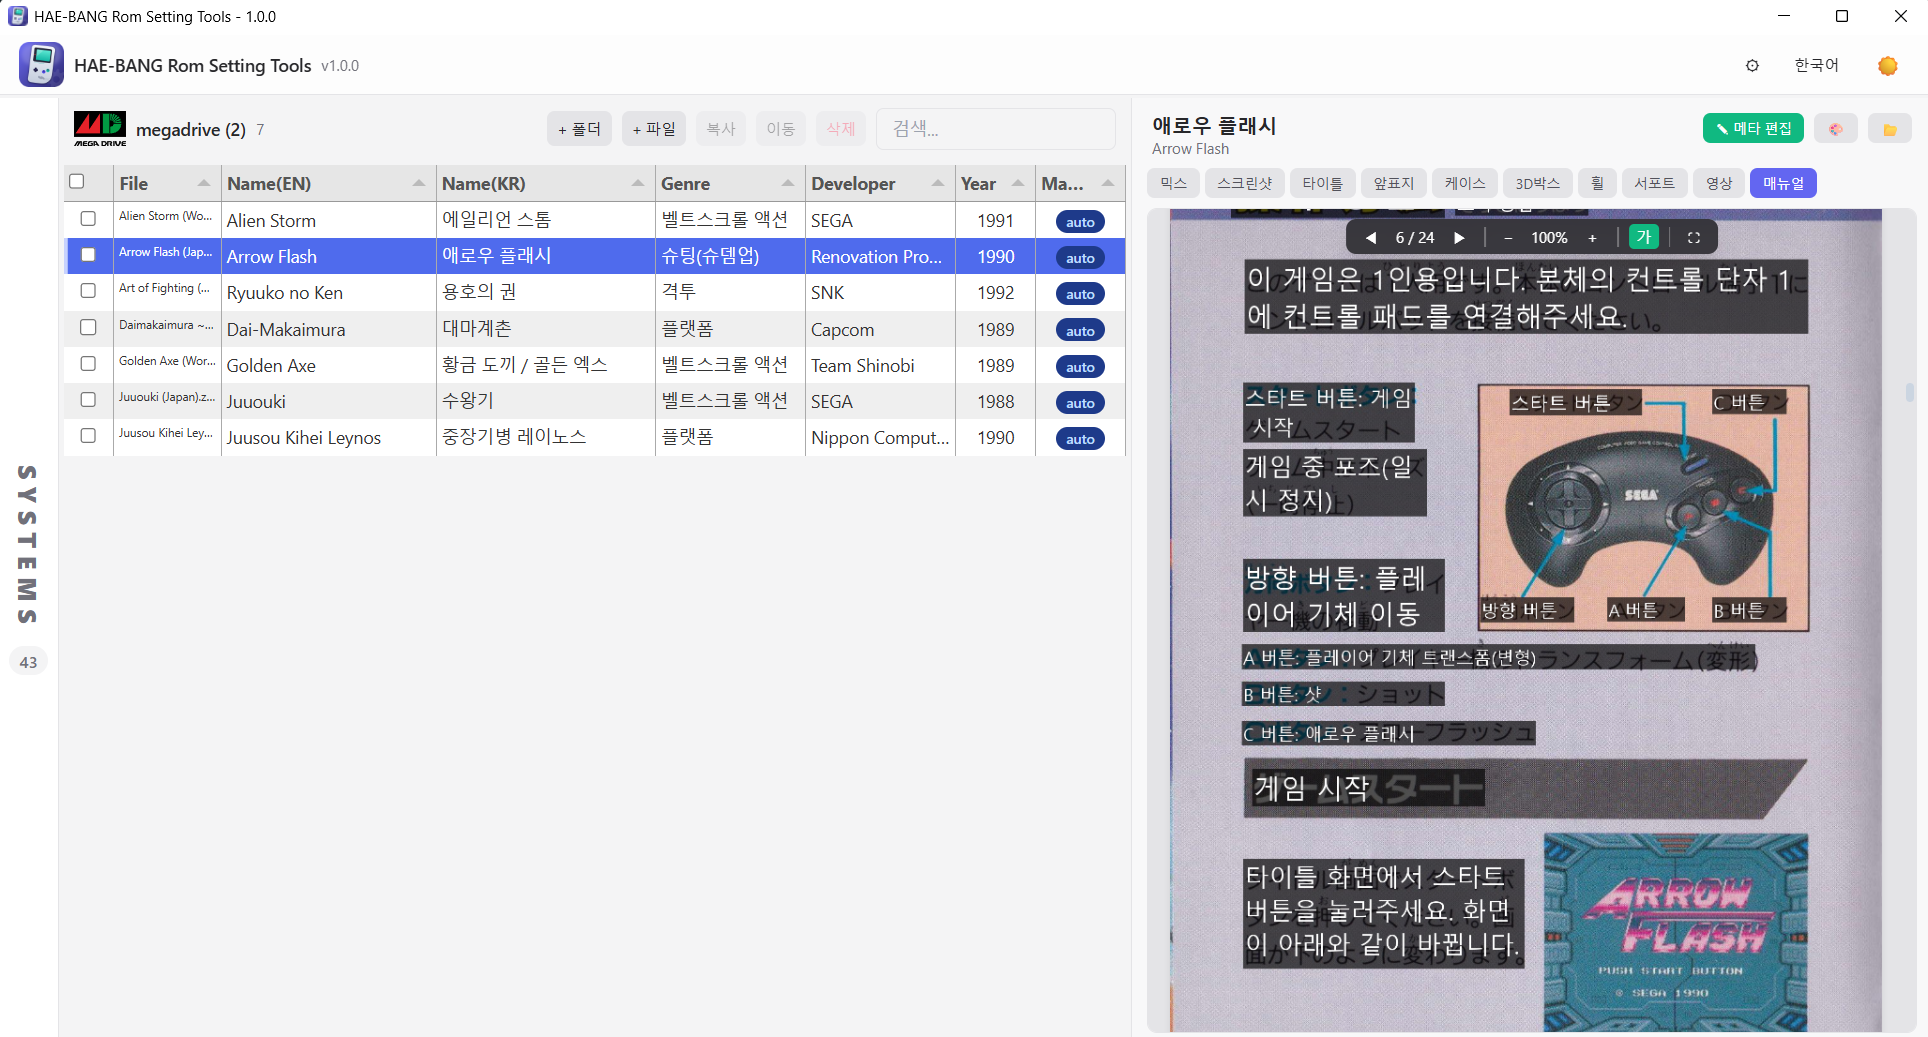Viewport: 1928px width, 1037px height.
Task: Click the + 폴더 button
Action: click(579, 129)
